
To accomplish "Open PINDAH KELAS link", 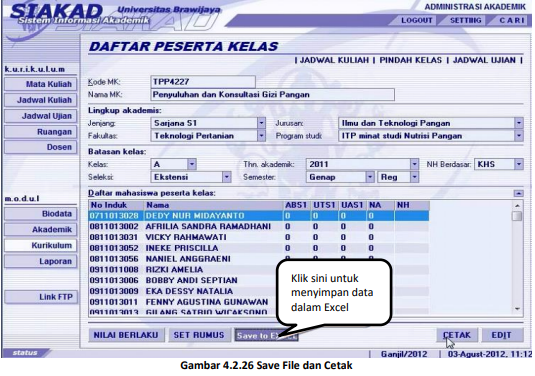I will 410,60.
